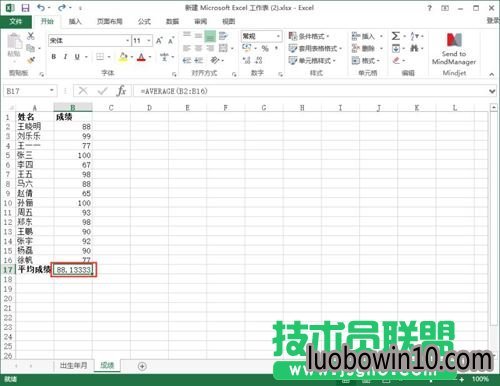Click the Save icon in quick access toolbar

coord(25,7)
